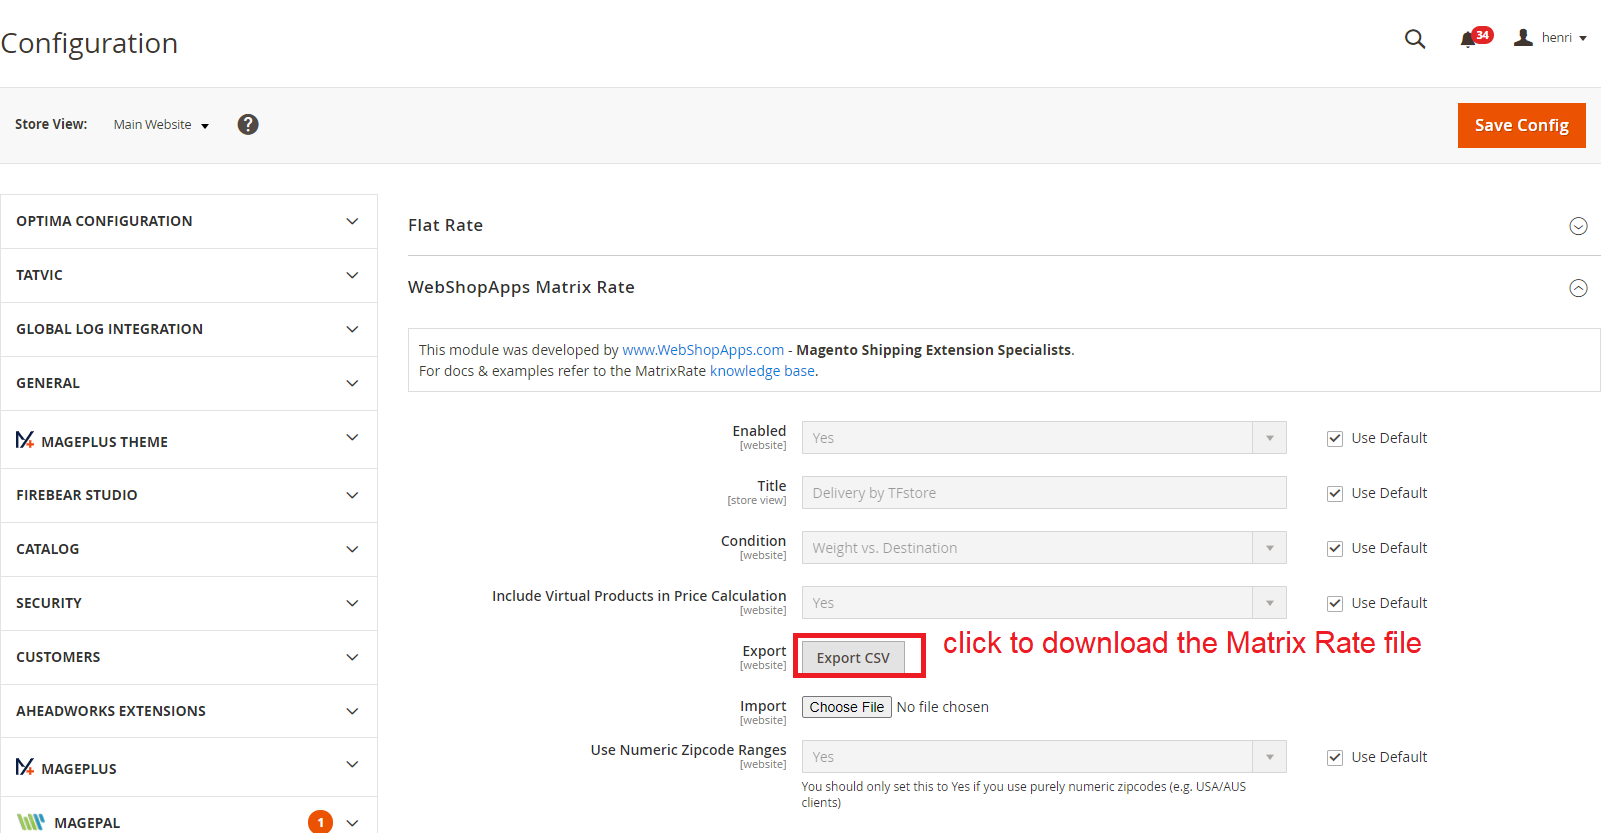
Task: Click Choose File for Import
Action: click(846, 707)
